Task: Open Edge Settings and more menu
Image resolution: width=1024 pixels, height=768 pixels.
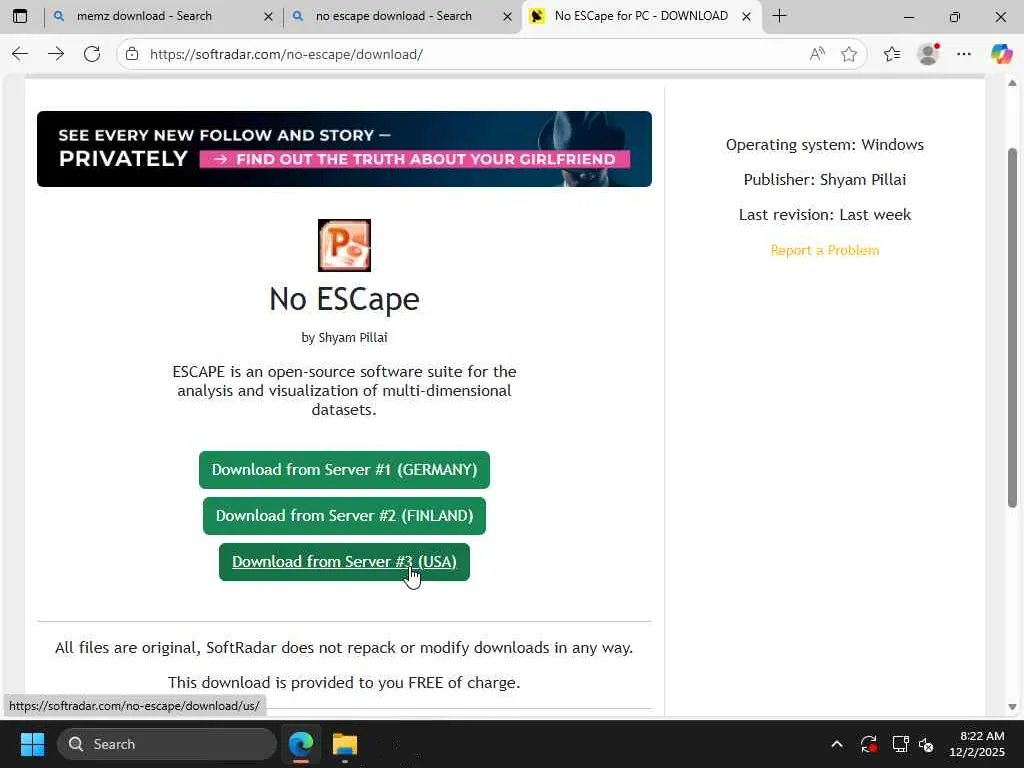Action: point(964,54)
